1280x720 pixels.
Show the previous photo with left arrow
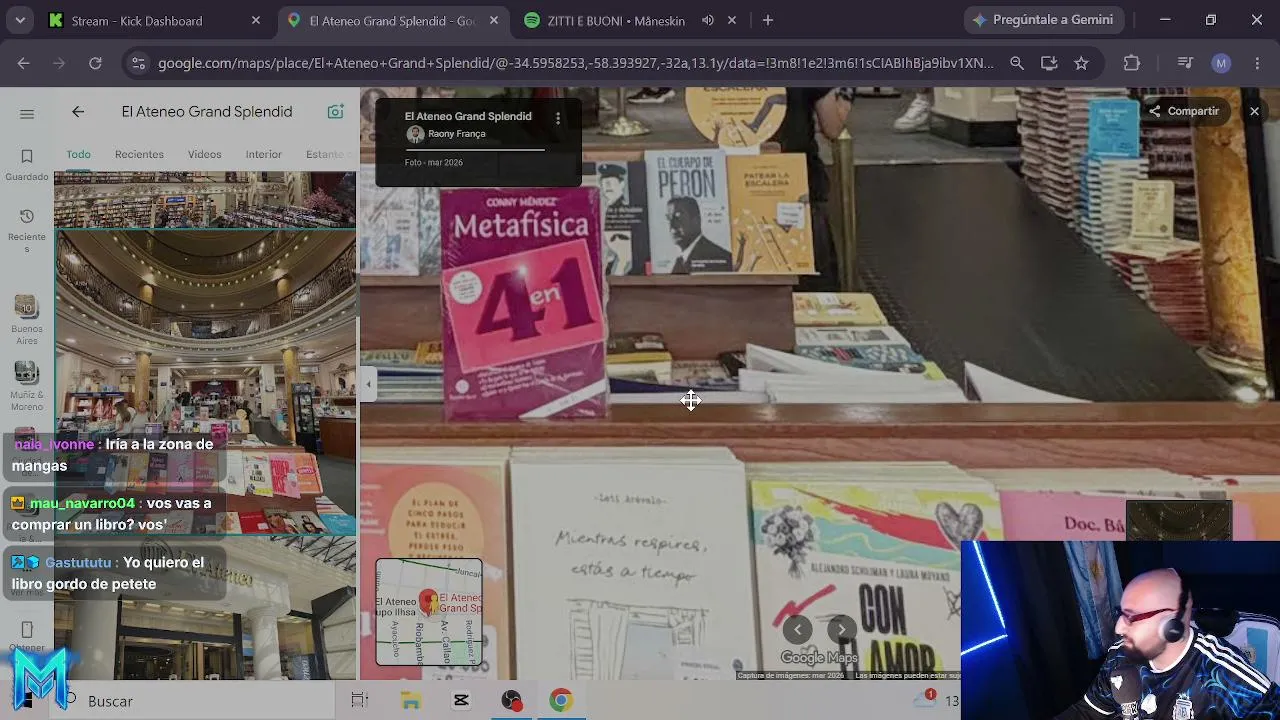pyautogui.click(x=797, y=629)
